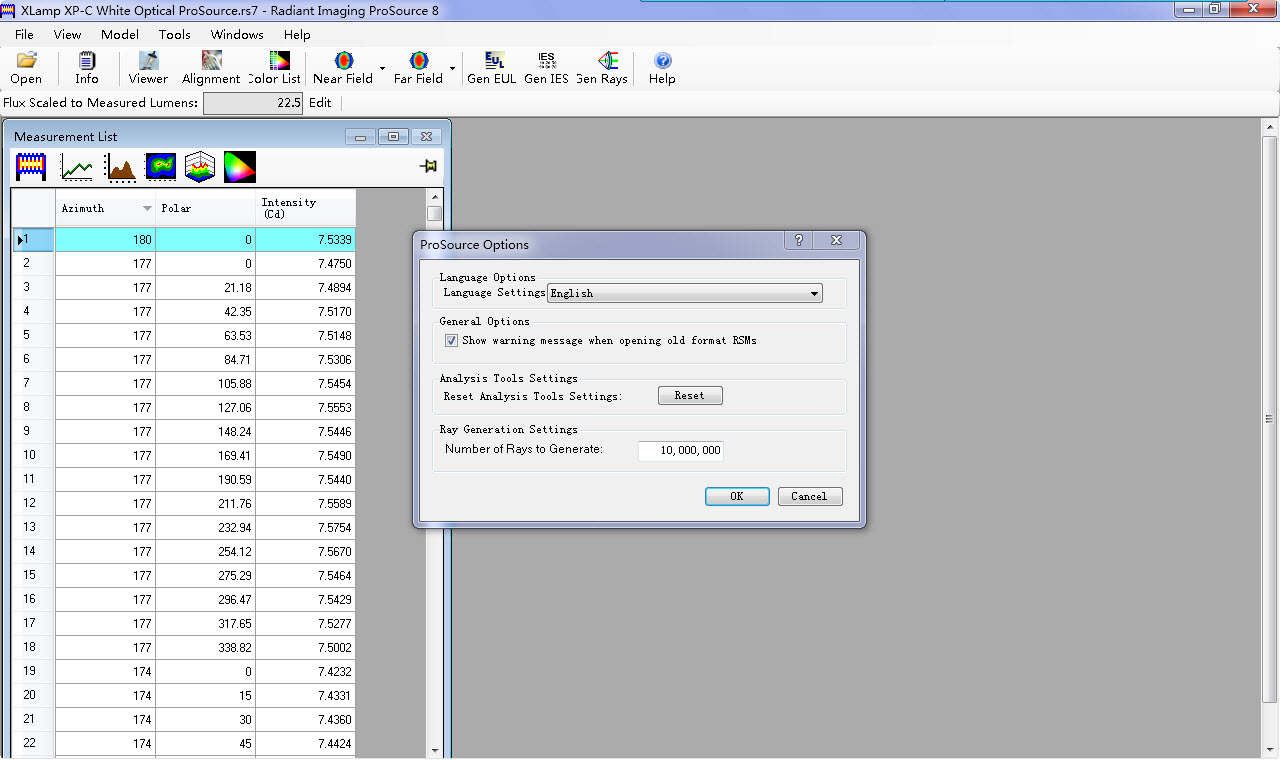Open the Color List tool

point(275,68)
